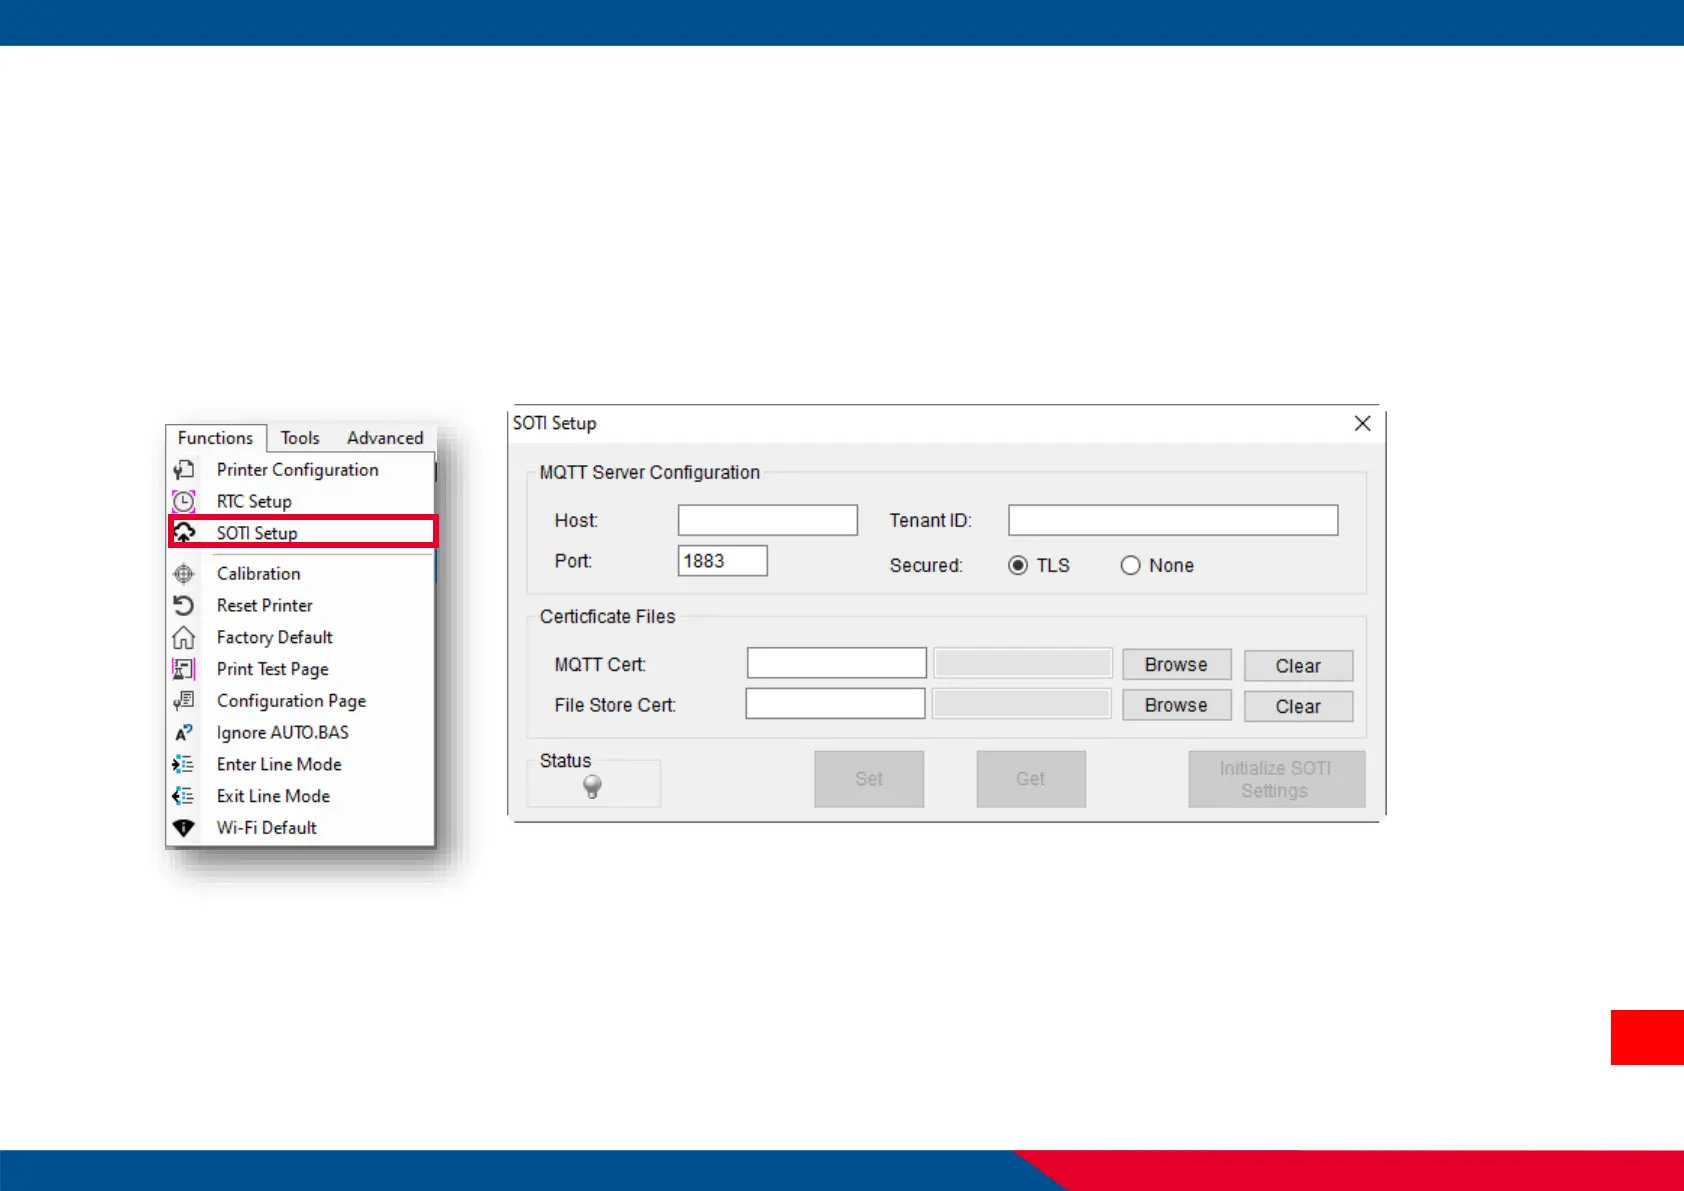Click the Calibration crosshair icon
1684x1191 pixels.
point(184,574)
